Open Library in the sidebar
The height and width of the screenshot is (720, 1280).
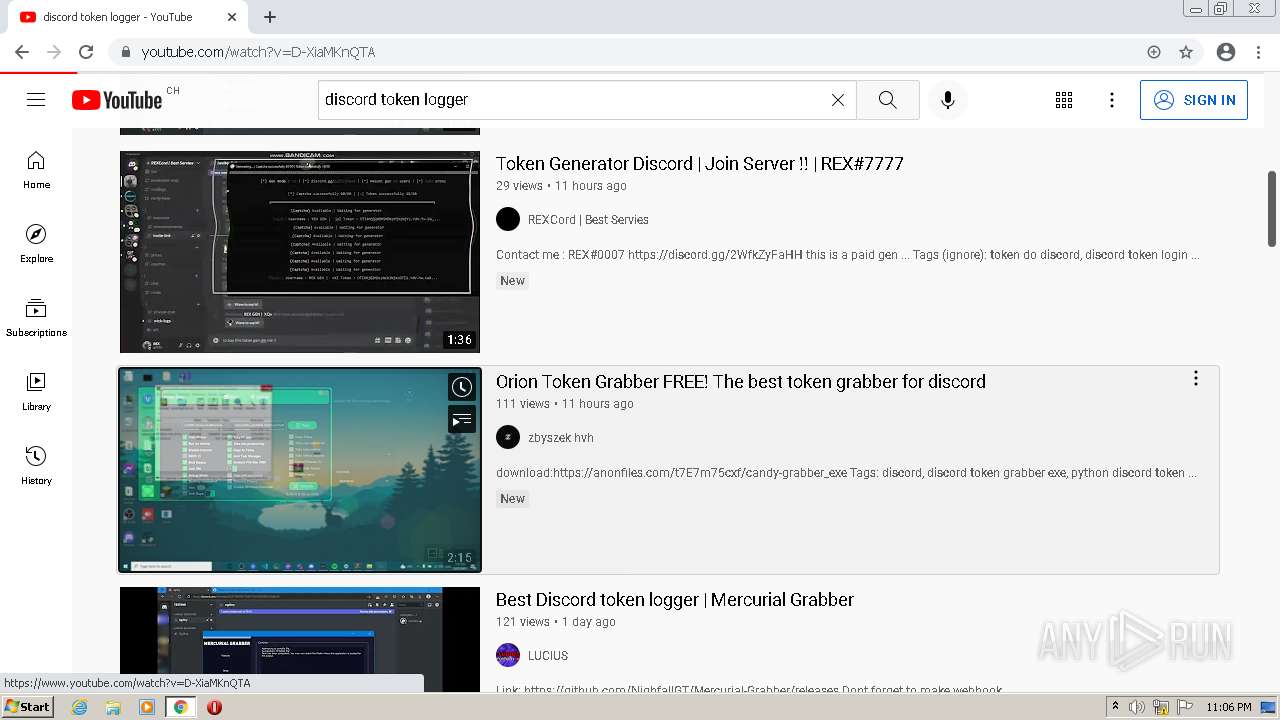36,392
